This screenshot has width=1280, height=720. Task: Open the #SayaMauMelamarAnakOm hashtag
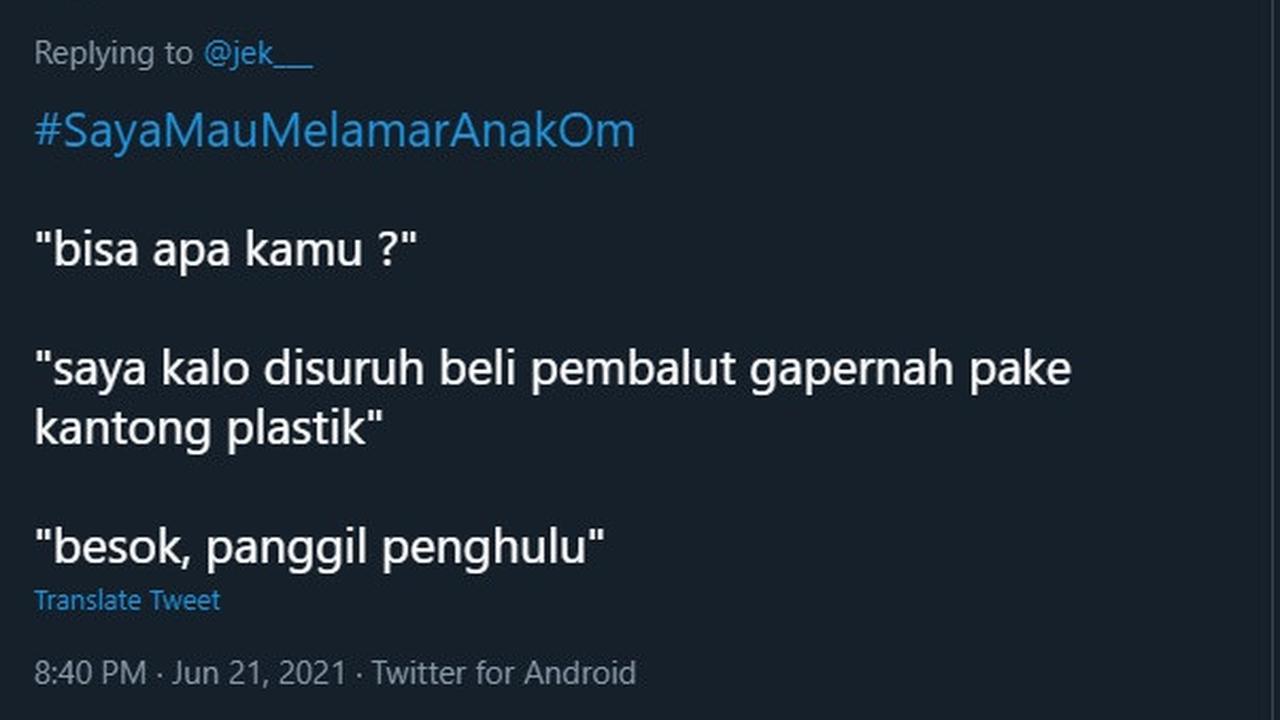coord(335,131)
